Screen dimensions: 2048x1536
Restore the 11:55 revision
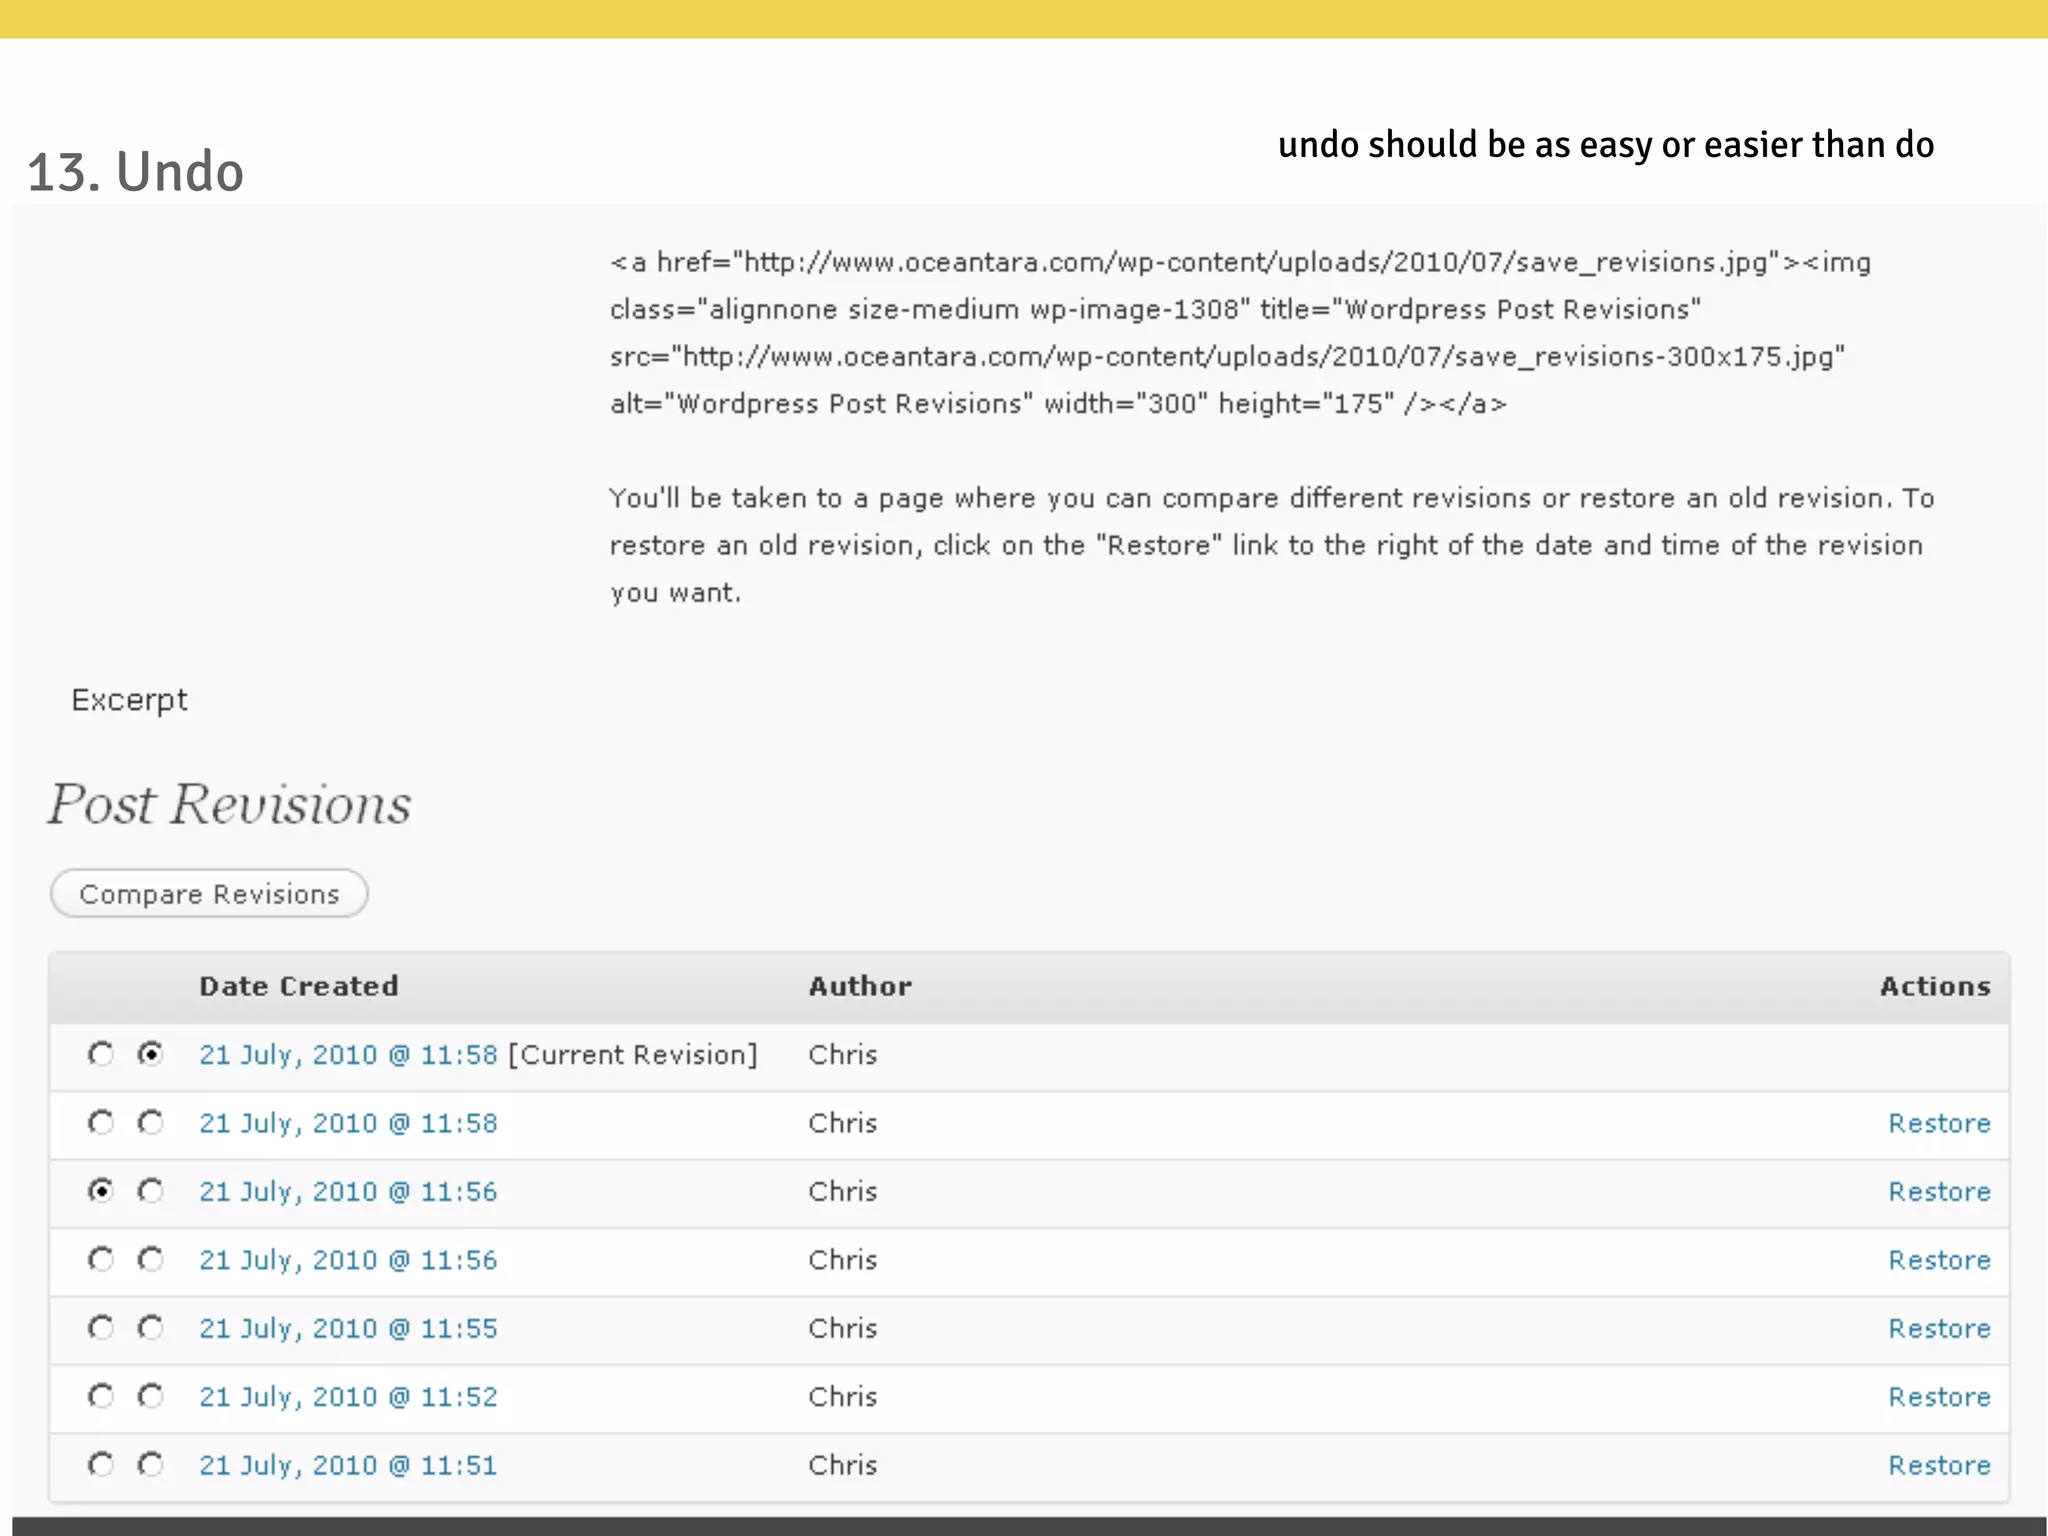click(x=1938, y=1328)
